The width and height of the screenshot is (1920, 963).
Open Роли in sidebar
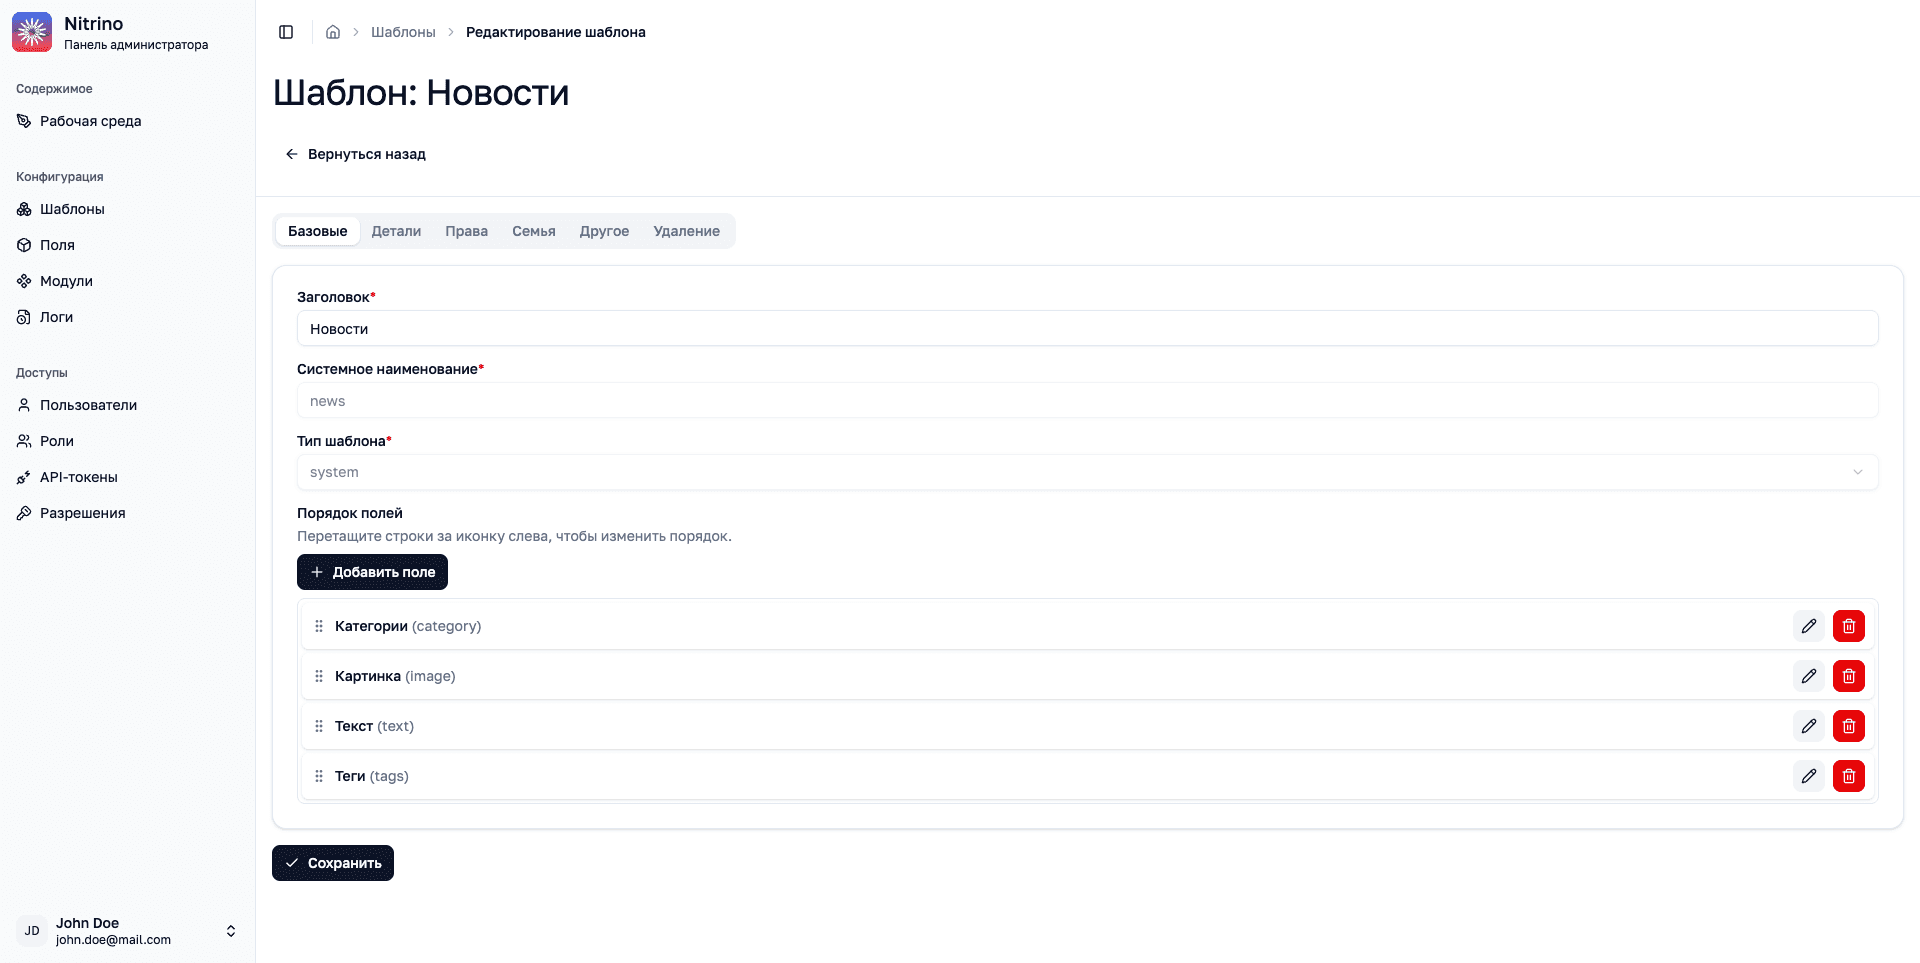point(128,441)
